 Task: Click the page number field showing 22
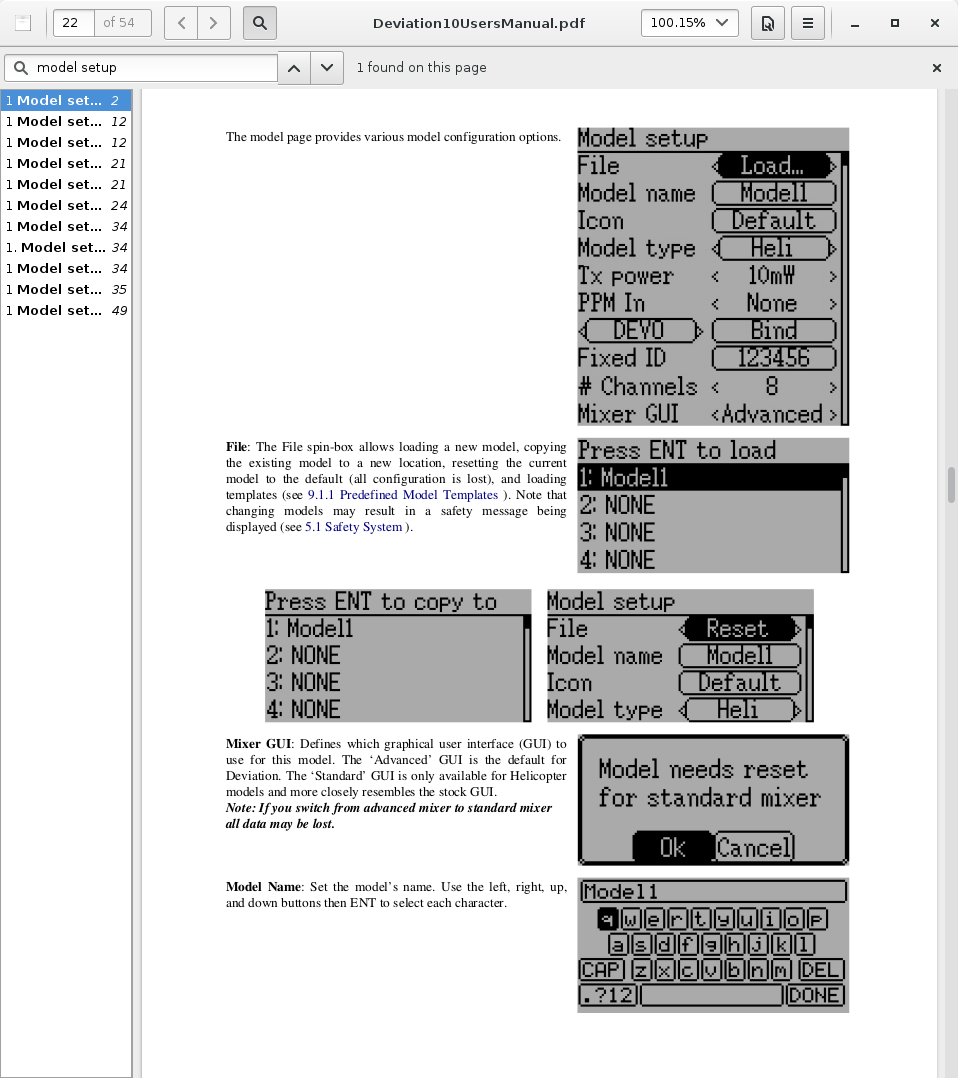[74, 23]
